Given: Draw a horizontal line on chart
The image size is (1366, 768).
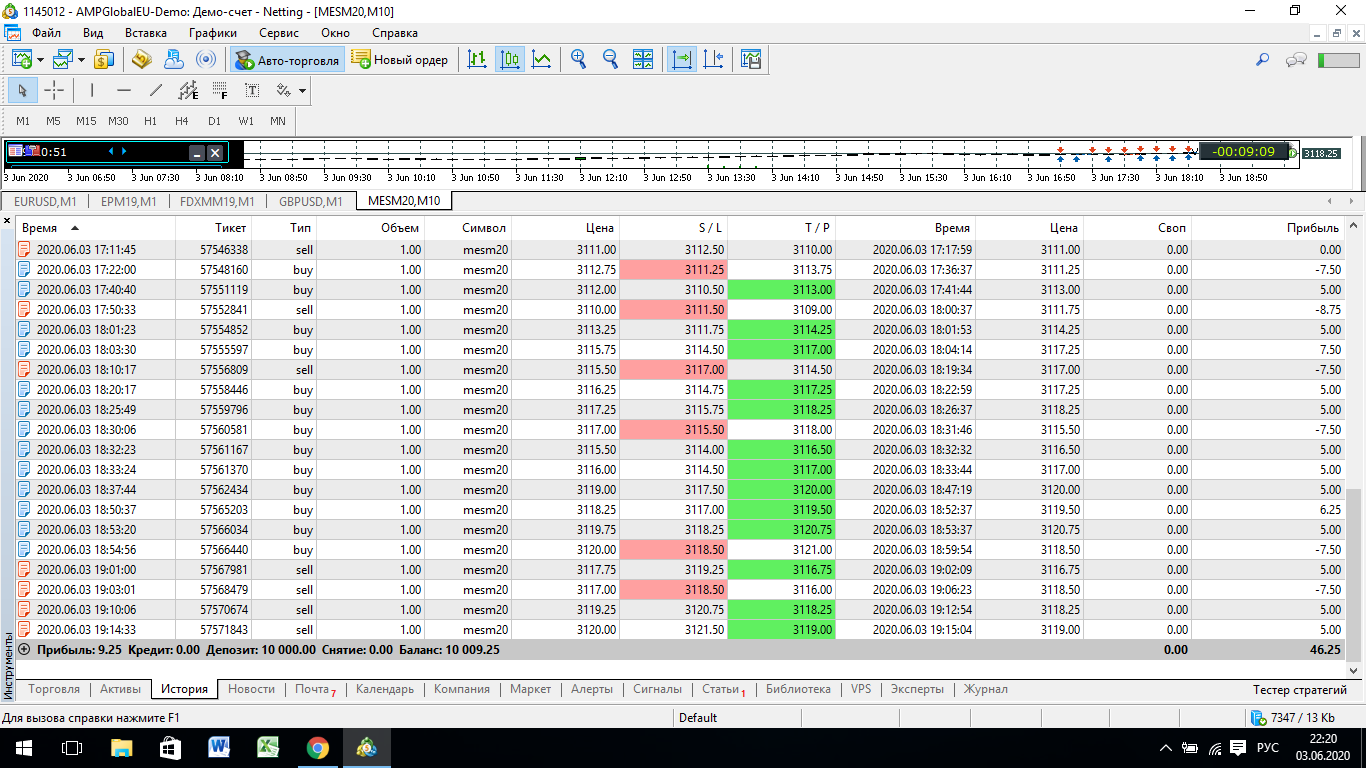Looking at the screenshot, I should 124,91.
